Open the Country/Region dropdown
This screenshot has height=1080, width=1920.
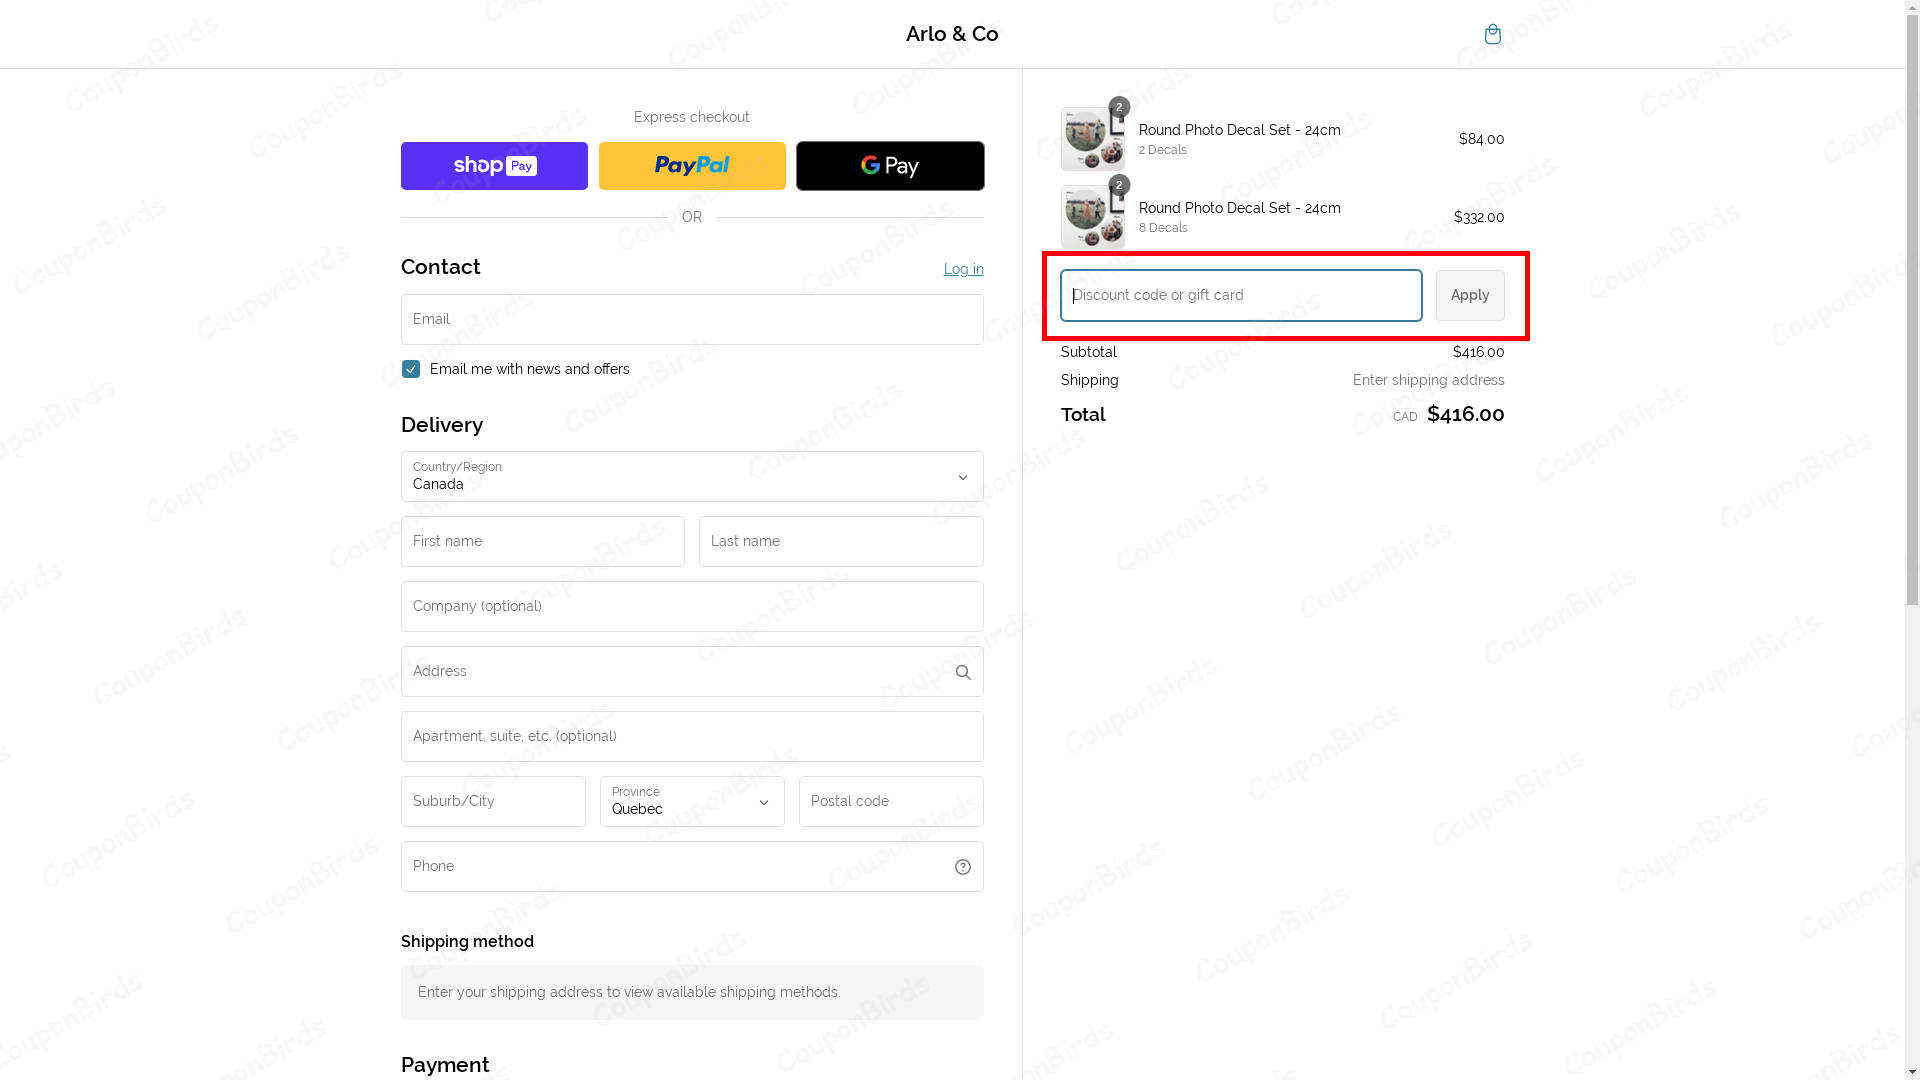(692, 477)
